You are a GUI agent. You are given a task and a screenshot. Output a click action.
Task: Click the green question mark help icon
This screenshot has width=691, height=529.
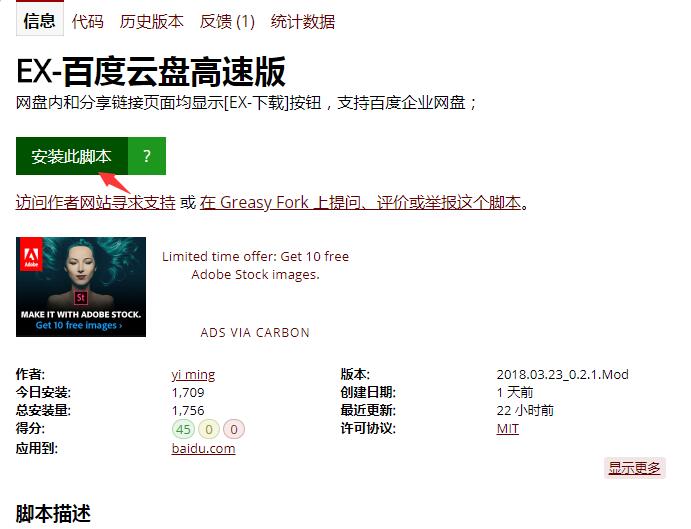(x=147, y=156)
